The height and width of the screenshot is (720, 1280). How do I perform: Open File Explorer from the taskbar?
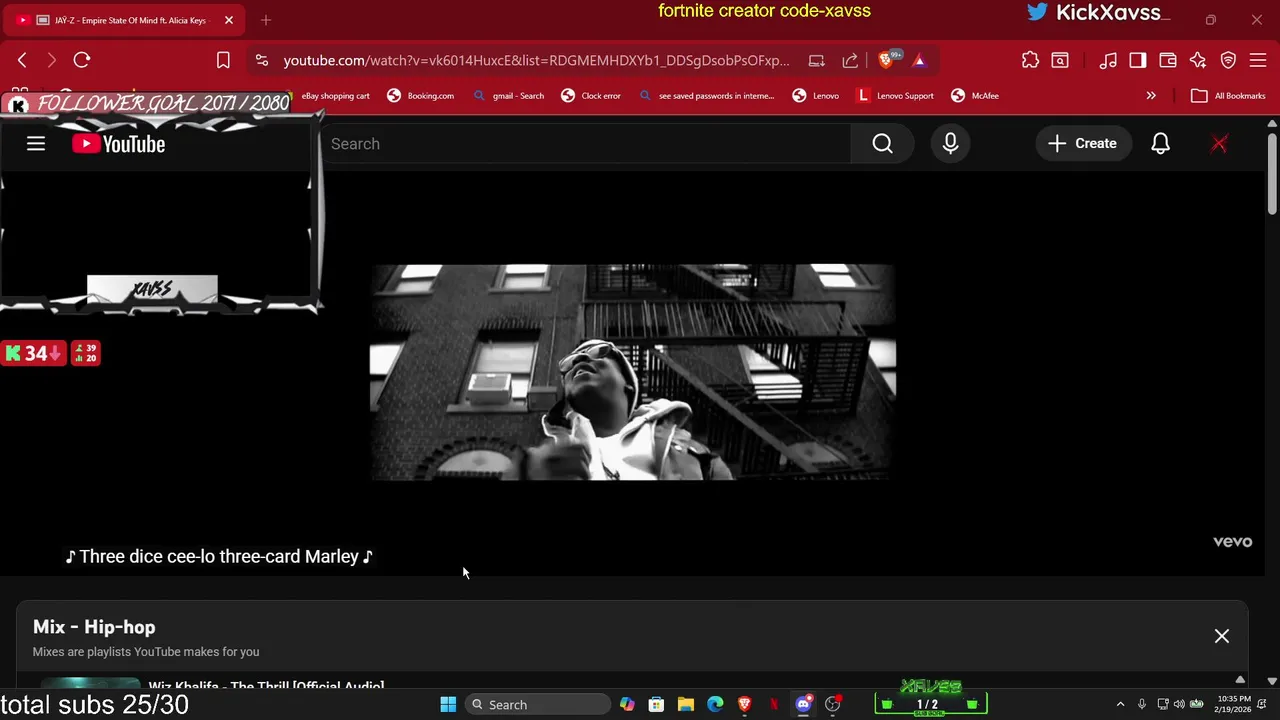tap(686, 705)
